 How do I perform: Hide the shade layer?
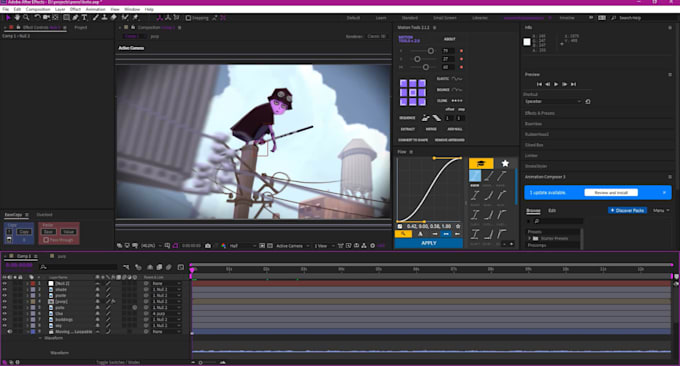(5, 289)
